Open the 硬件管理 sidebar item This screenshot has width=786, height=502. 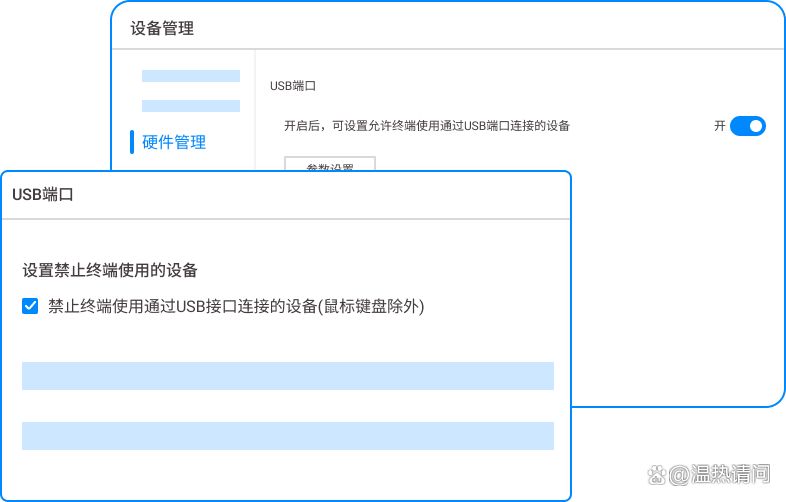click(174, 142)
